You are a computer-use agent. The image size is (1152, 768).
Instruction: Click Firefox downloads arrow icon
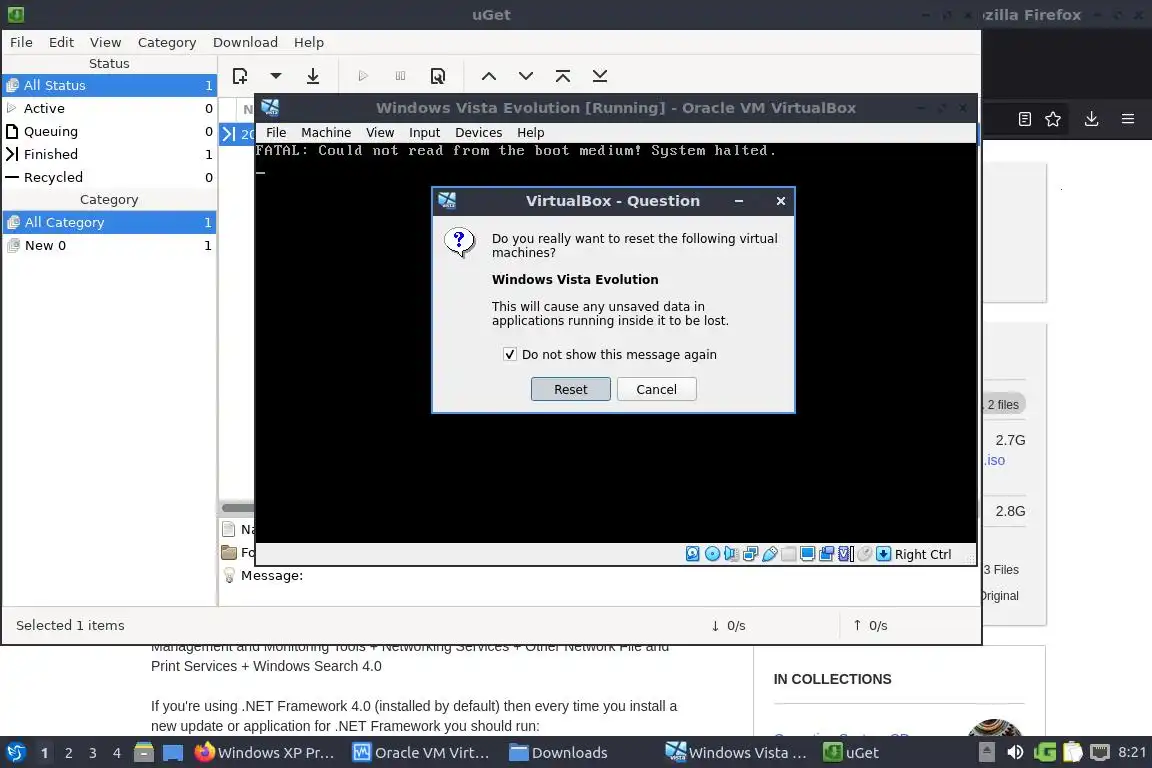point(1092,119)
